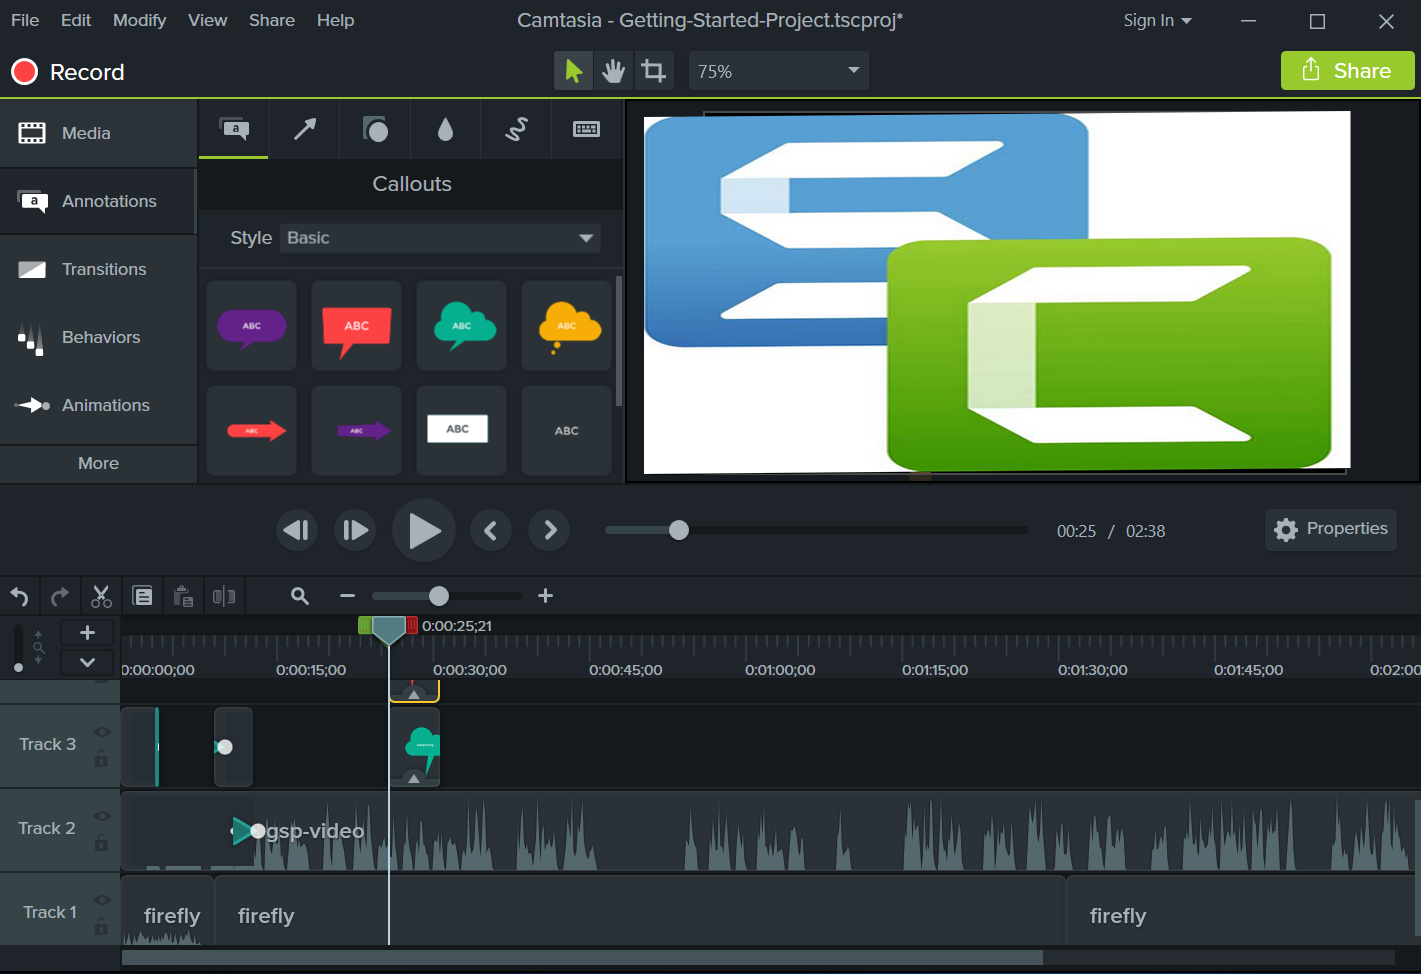Go to the next clip arrow

[x=550, y=530]
